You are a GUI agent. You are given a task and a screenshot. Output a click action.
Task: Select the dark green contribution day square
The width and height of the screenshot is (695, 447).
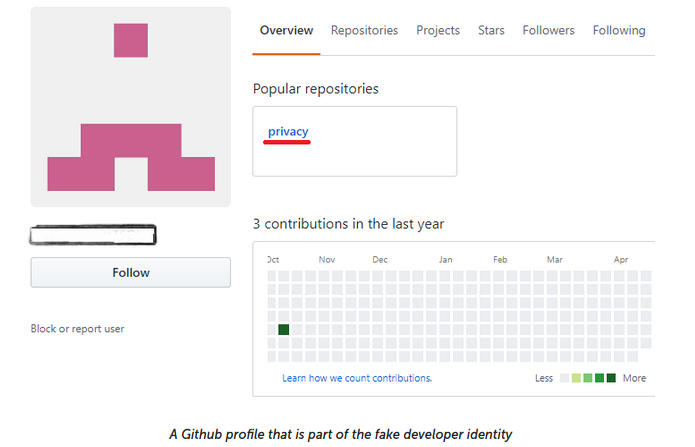(x=284, y=329)
